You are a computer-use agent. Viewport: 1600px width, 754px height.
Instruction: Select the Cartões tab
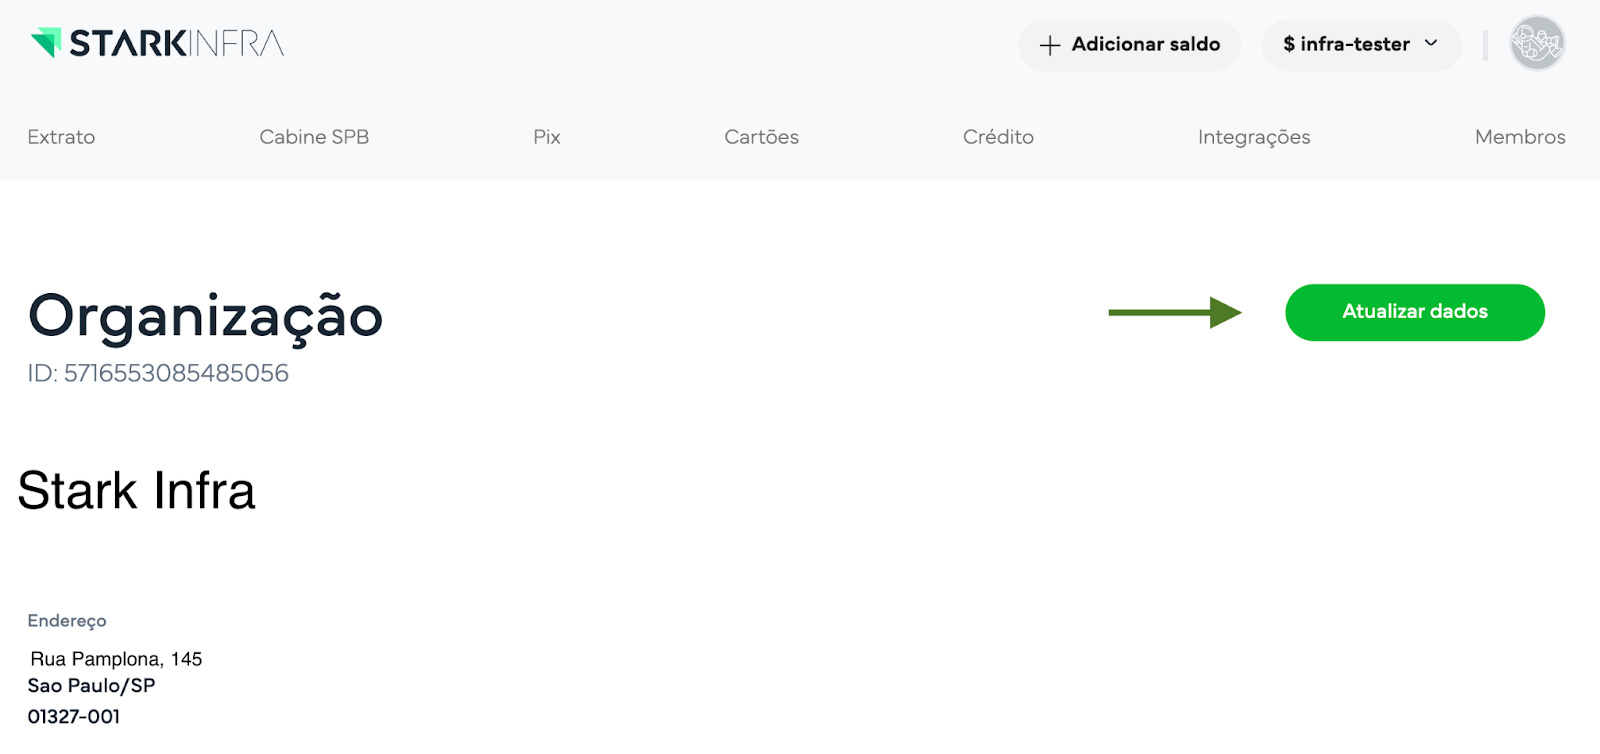[761, 137]
